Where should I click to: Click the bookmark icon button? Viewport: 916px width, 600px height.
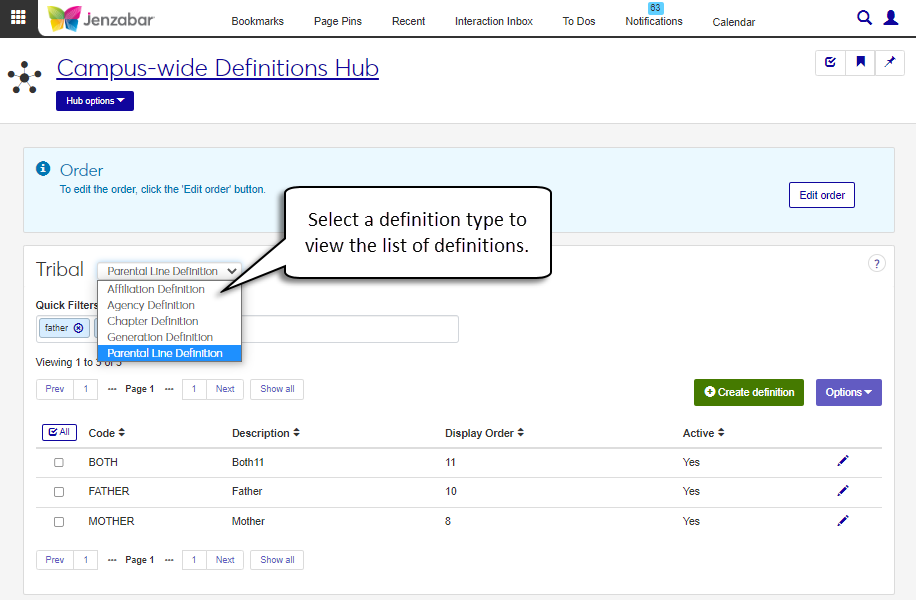click(x=860, y=62)
